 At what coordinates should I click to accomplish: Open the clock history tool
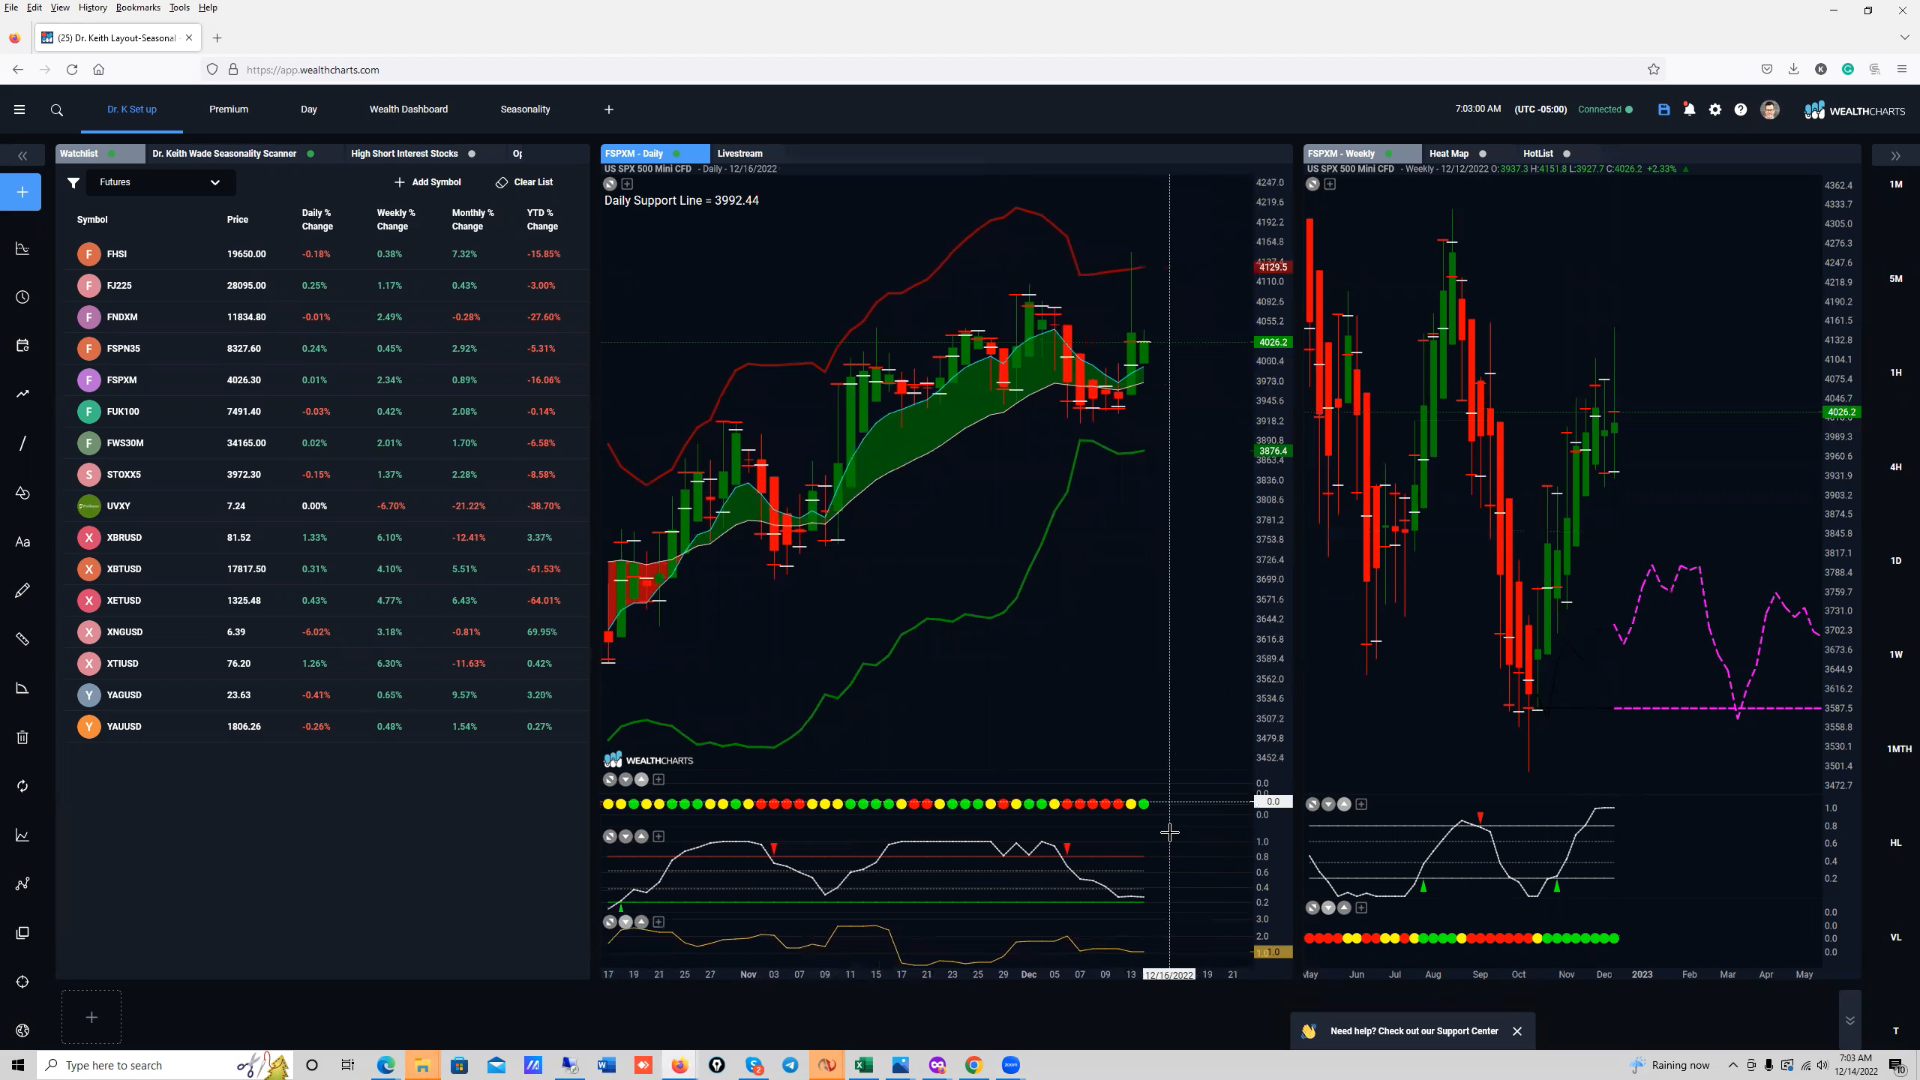(x=22, y=297)
